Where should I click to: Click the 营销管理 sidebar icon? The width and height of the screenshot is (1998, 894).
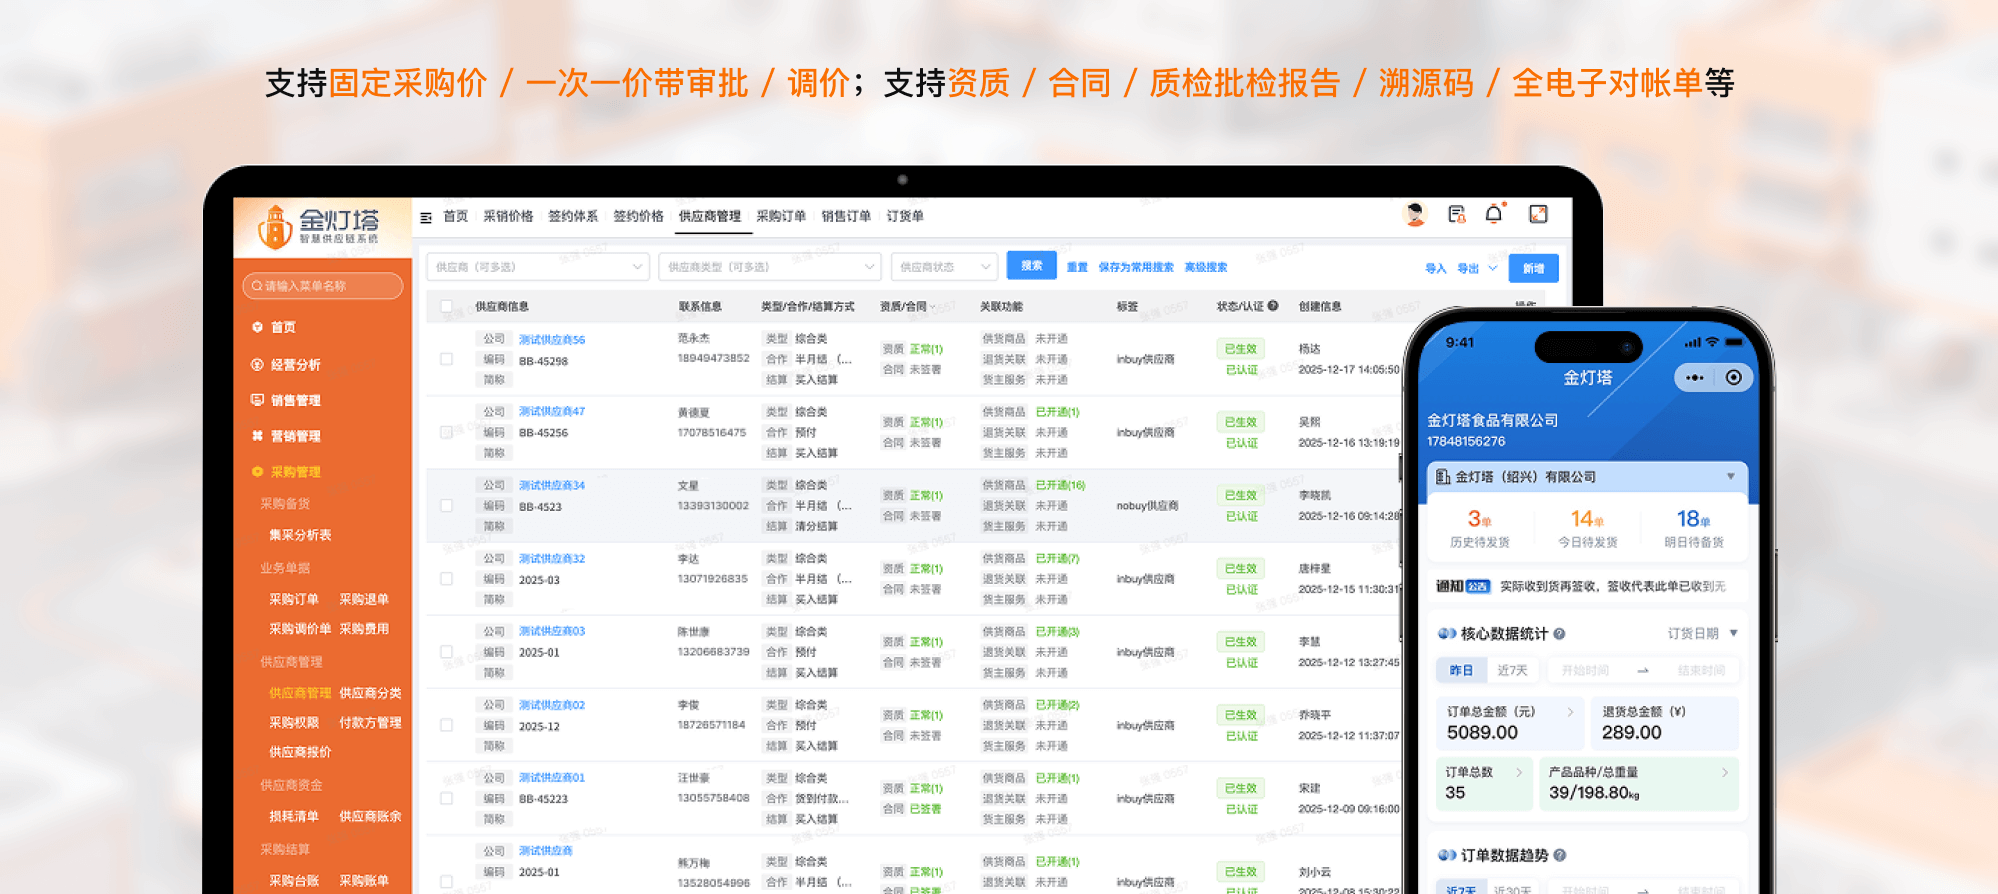[x=257, y=436]
